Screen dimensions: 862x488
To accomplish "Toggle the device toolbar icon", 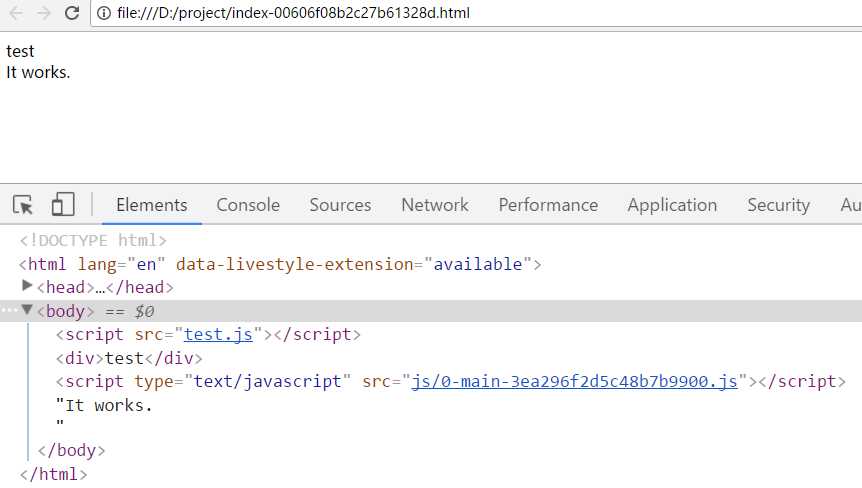I will [63, 205].
